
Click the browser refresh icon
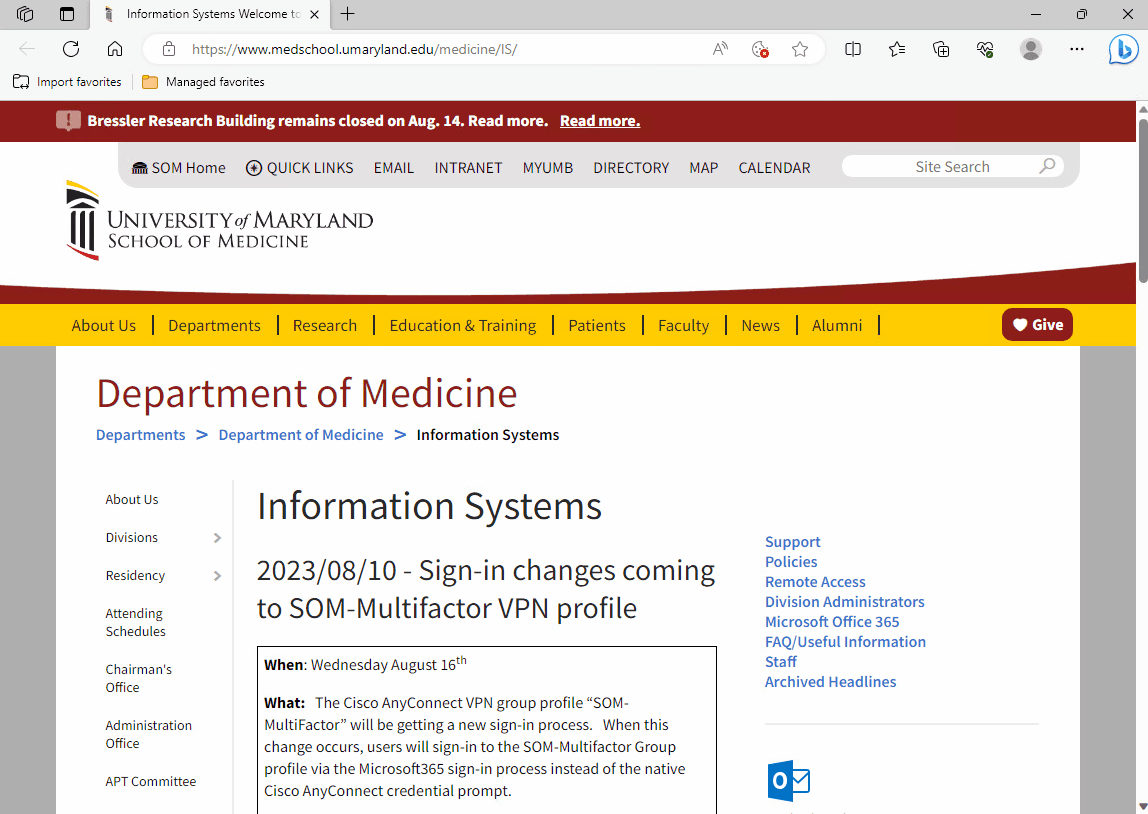71,49
